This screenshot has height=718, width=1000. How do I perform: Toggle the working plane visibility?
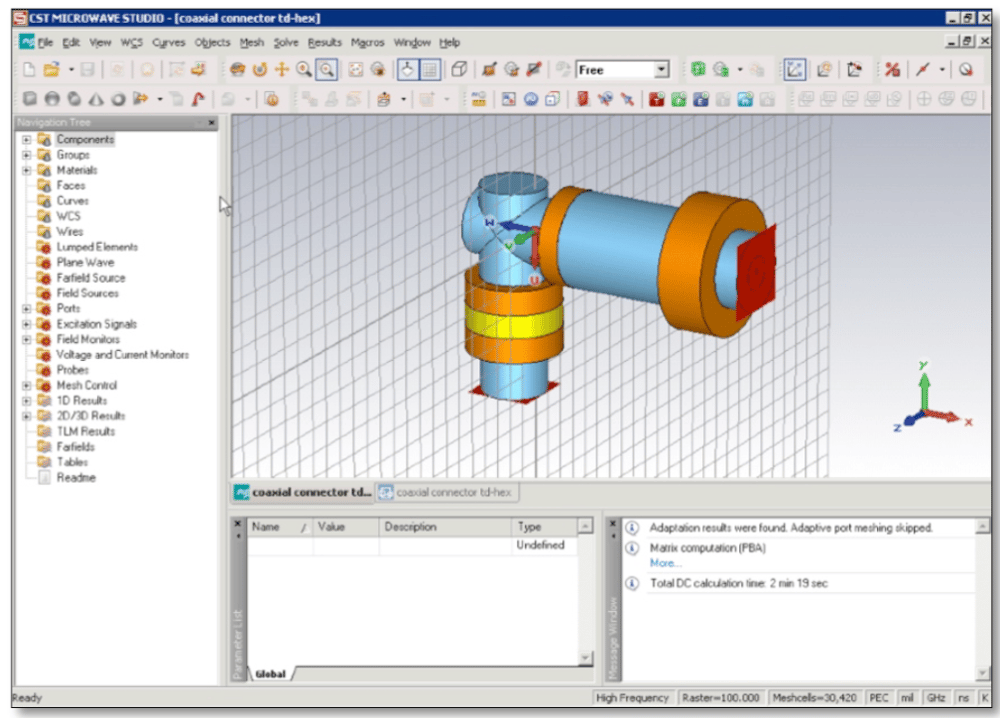(406, 68)
